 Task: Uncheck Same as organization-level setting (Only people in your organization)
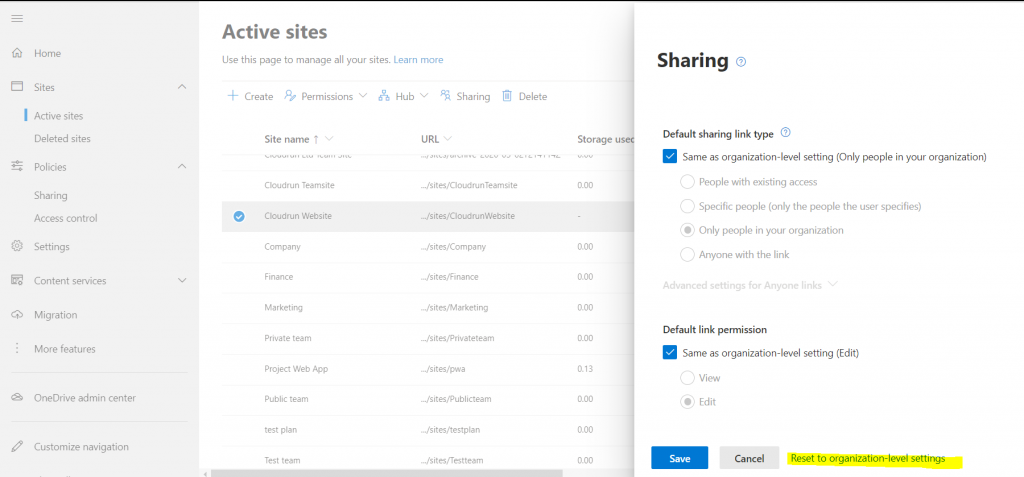pos(670,157)
